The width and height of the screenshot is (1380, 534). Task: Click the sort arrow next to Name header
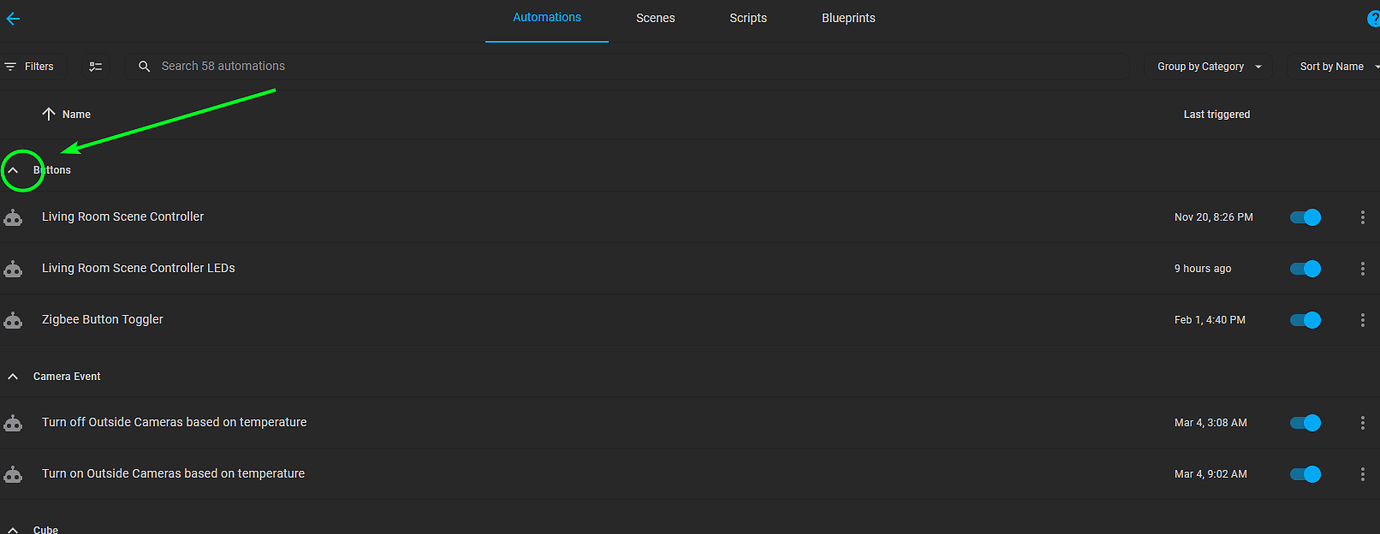click(48, 114)
